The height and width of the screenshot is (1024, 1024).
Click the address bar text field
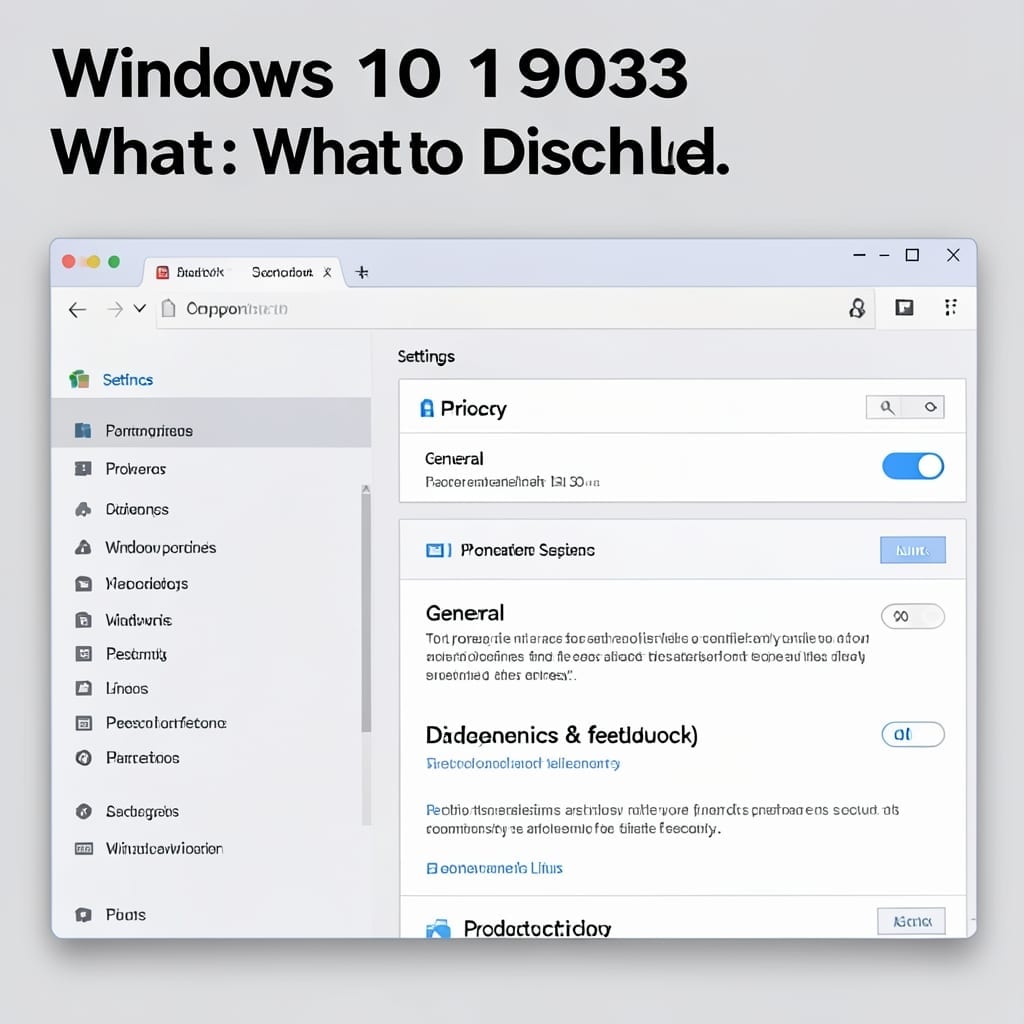tap(515, 309)
